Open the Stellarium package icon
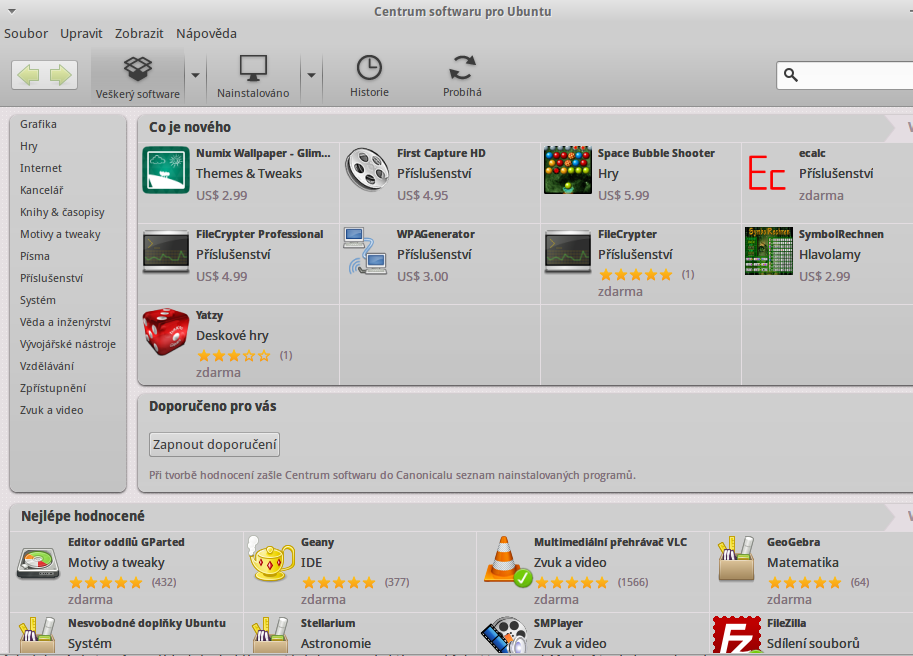This screenshot has height=656, width=913. pos(271,636)
